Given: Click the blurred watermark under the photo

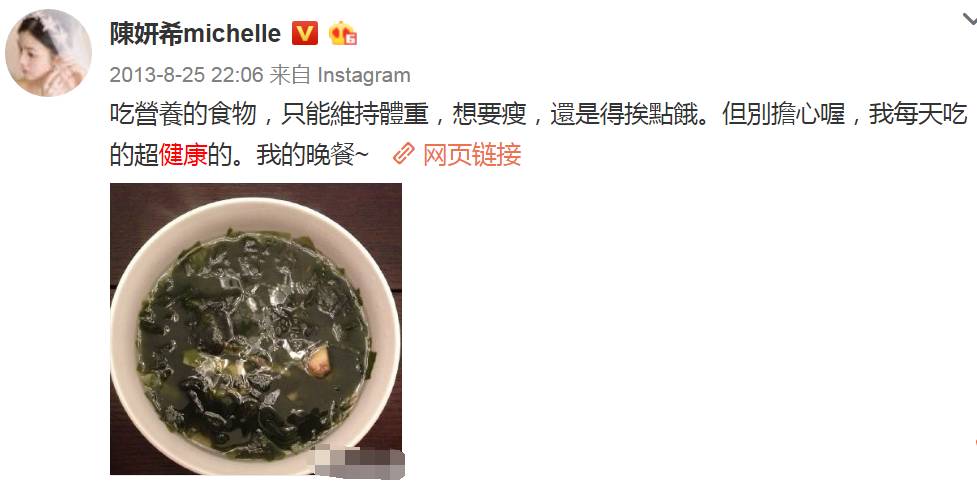Looking at the screenshot, I should click(360, 462).
